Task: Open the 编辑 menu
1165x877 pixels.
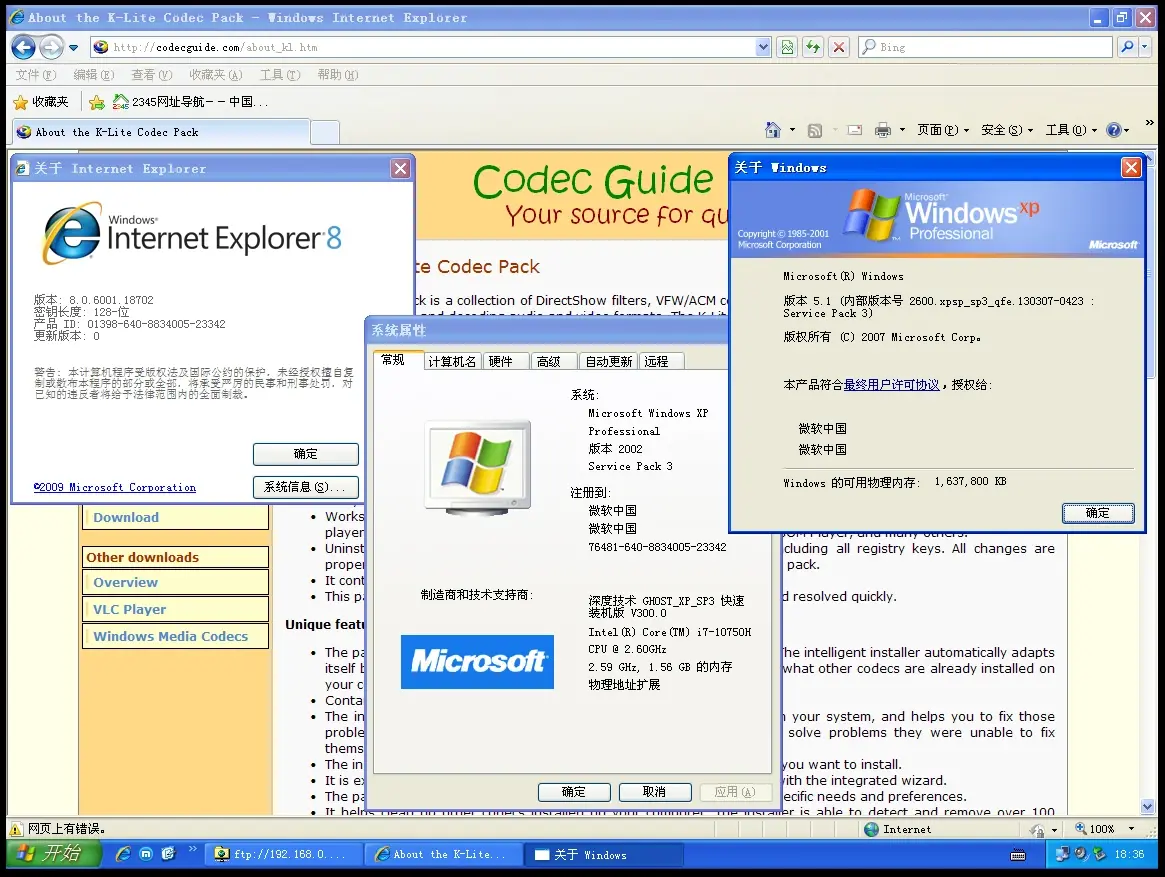Action: click(94, 75)
